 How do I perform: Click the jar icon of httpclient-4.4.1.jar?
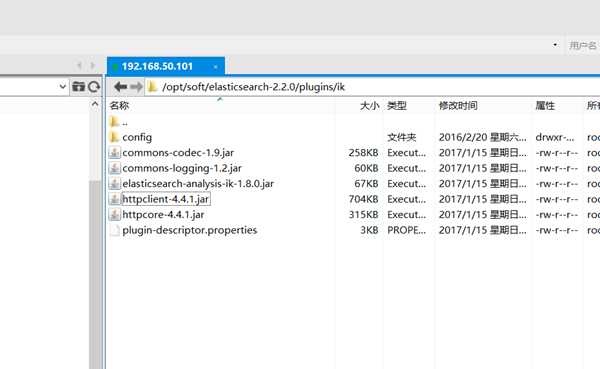coord(114,199)
